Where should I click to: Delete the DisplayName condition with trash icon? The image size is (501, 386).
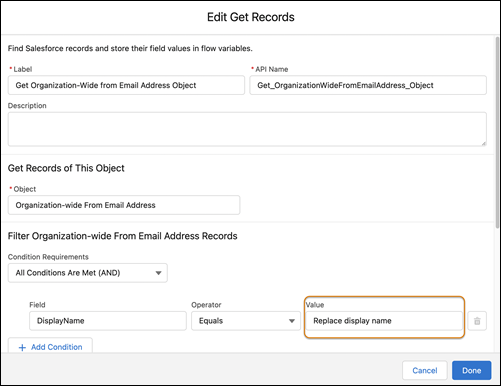477,321
